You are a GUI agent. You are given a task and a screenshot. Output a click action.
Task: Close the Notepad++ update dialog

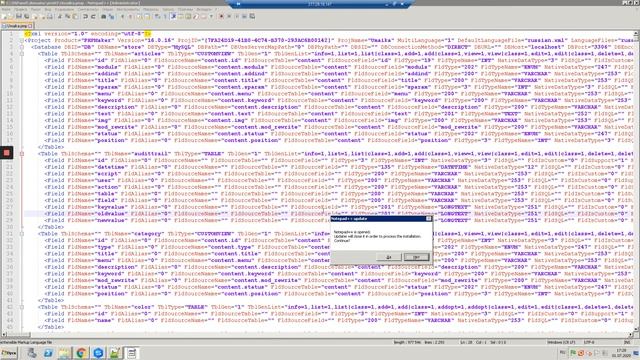pos(429,219)
